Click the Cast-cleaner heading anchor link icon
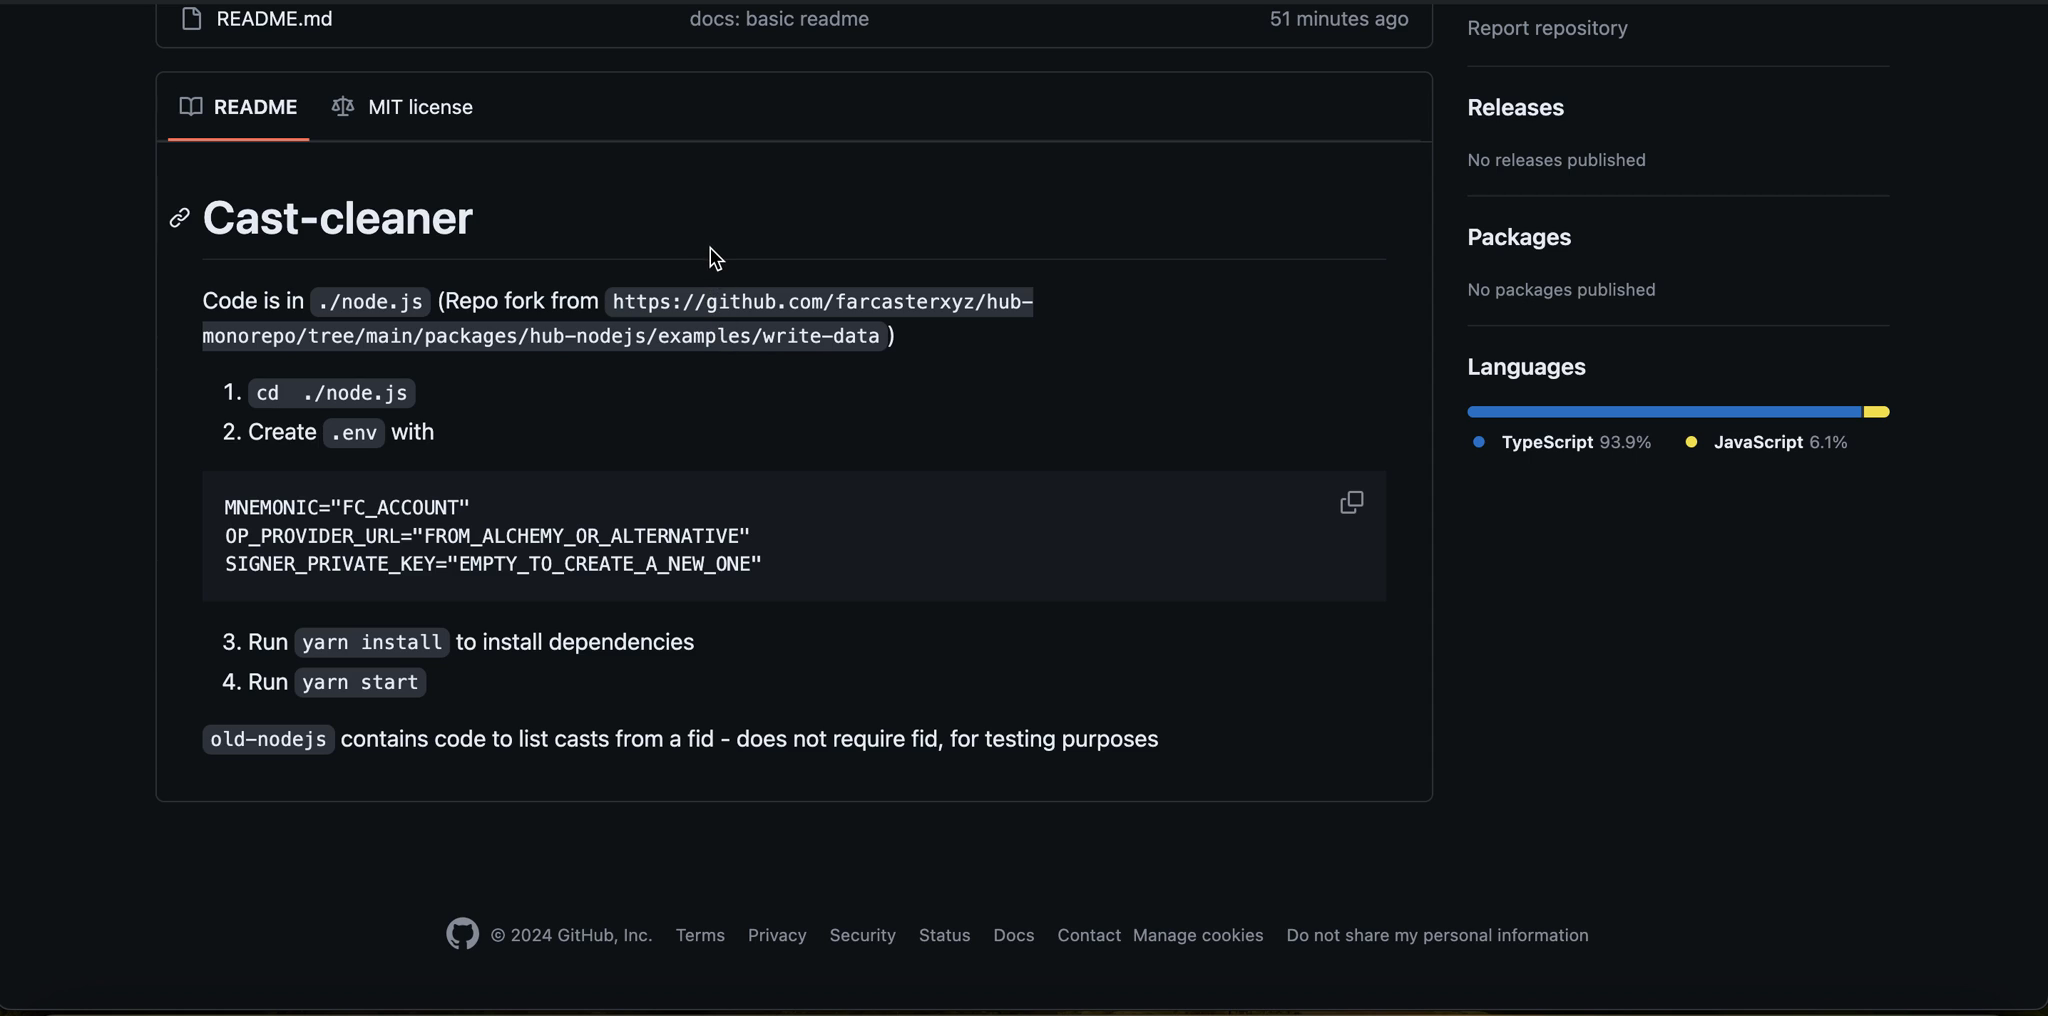This screenshot has height=1016, width=2048. click(180, 218)
